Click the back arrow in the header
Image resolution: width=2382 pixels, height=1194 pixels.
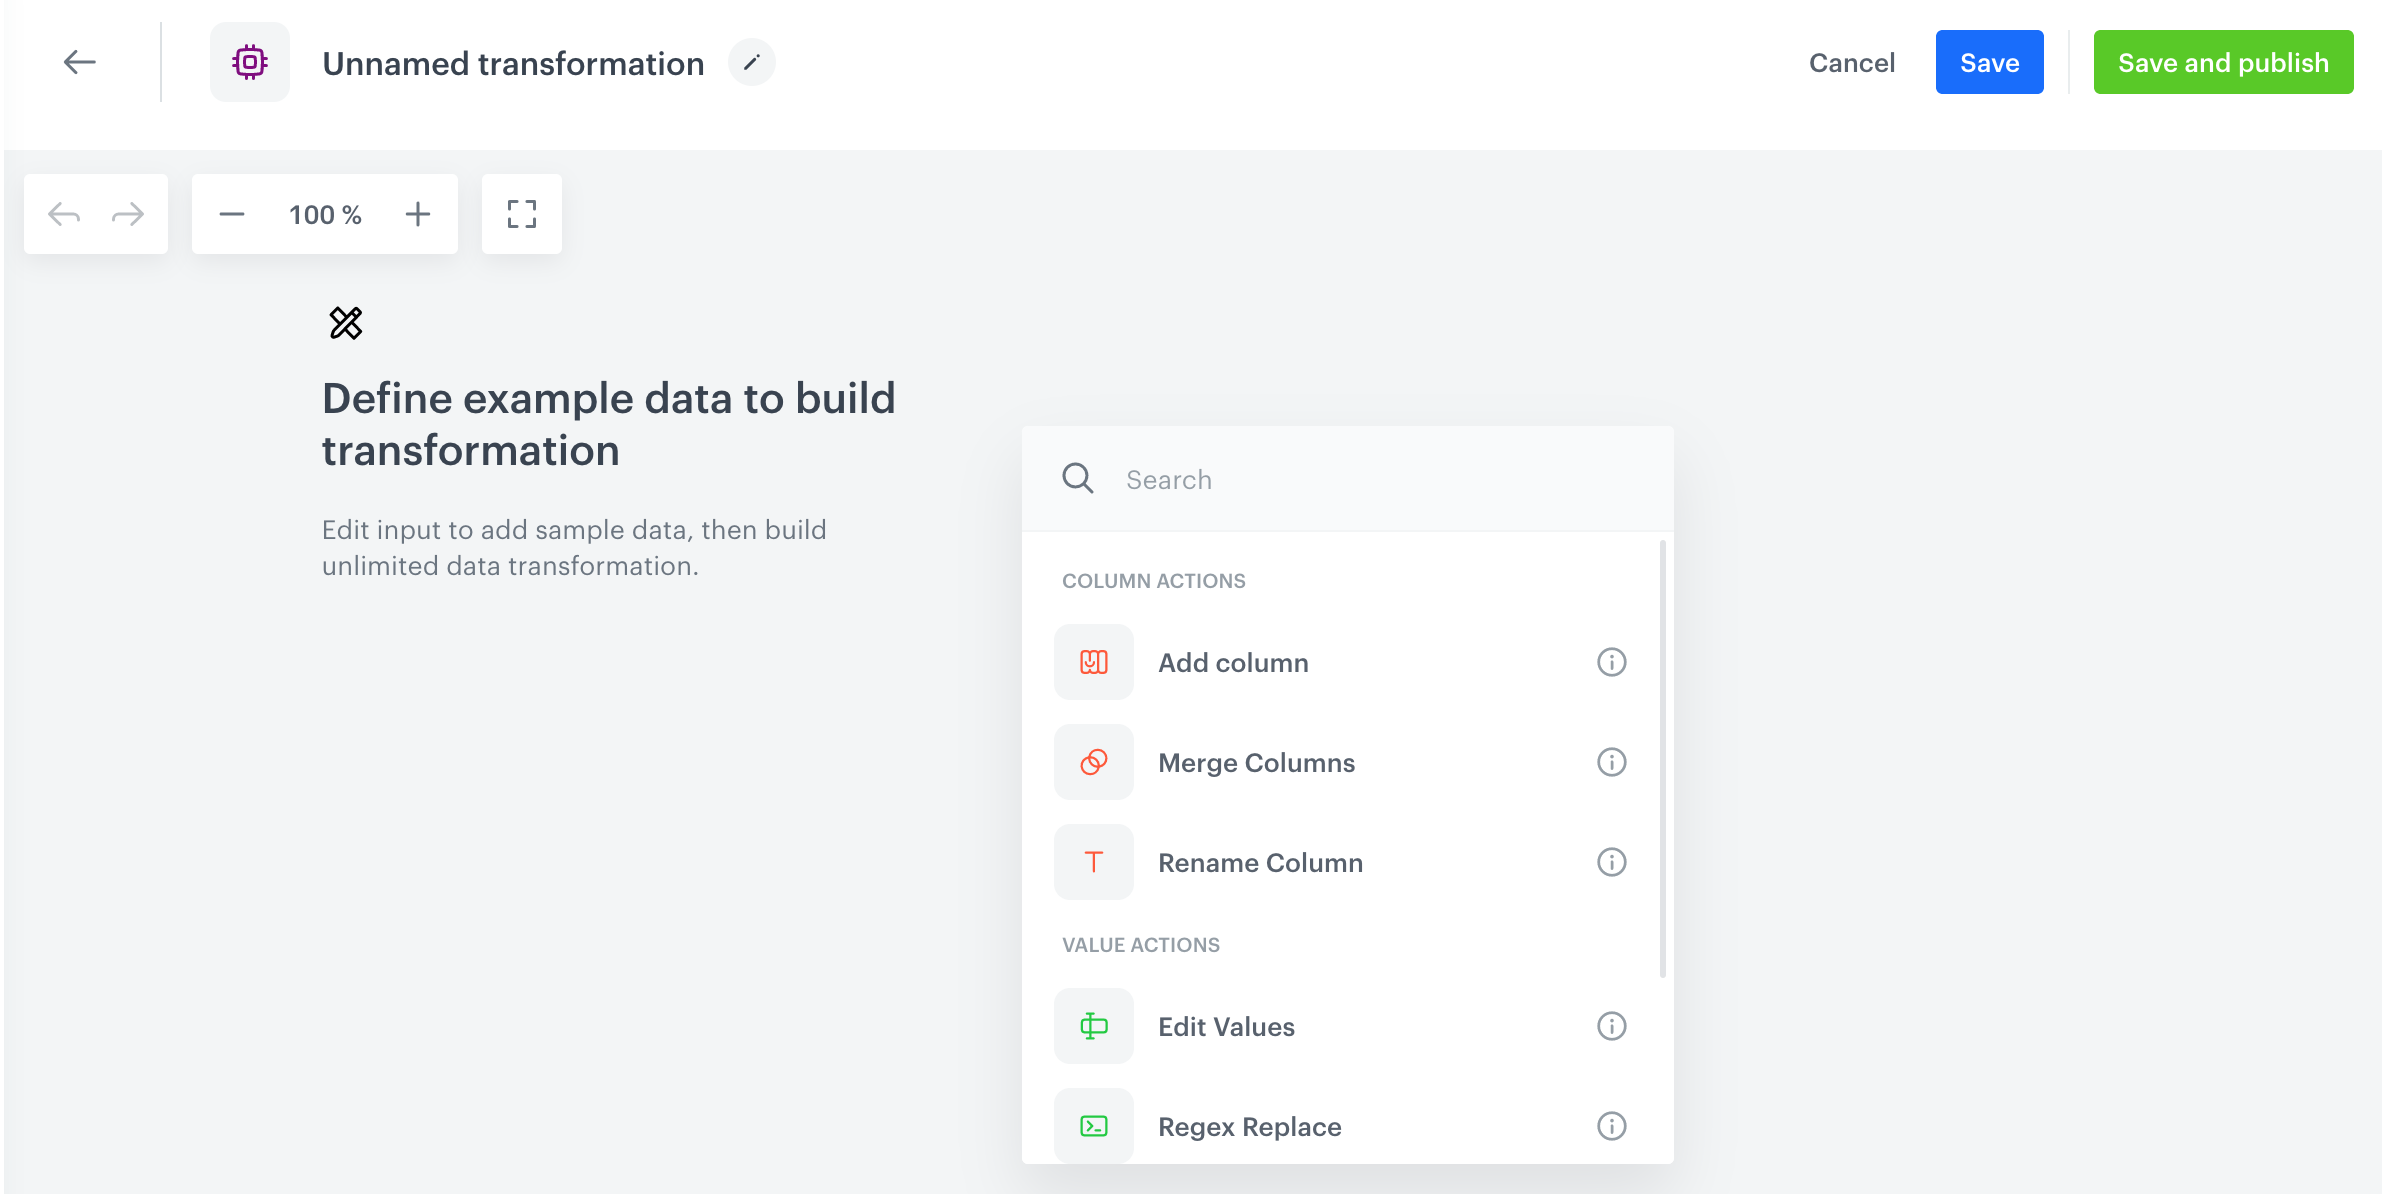(80, 62)
